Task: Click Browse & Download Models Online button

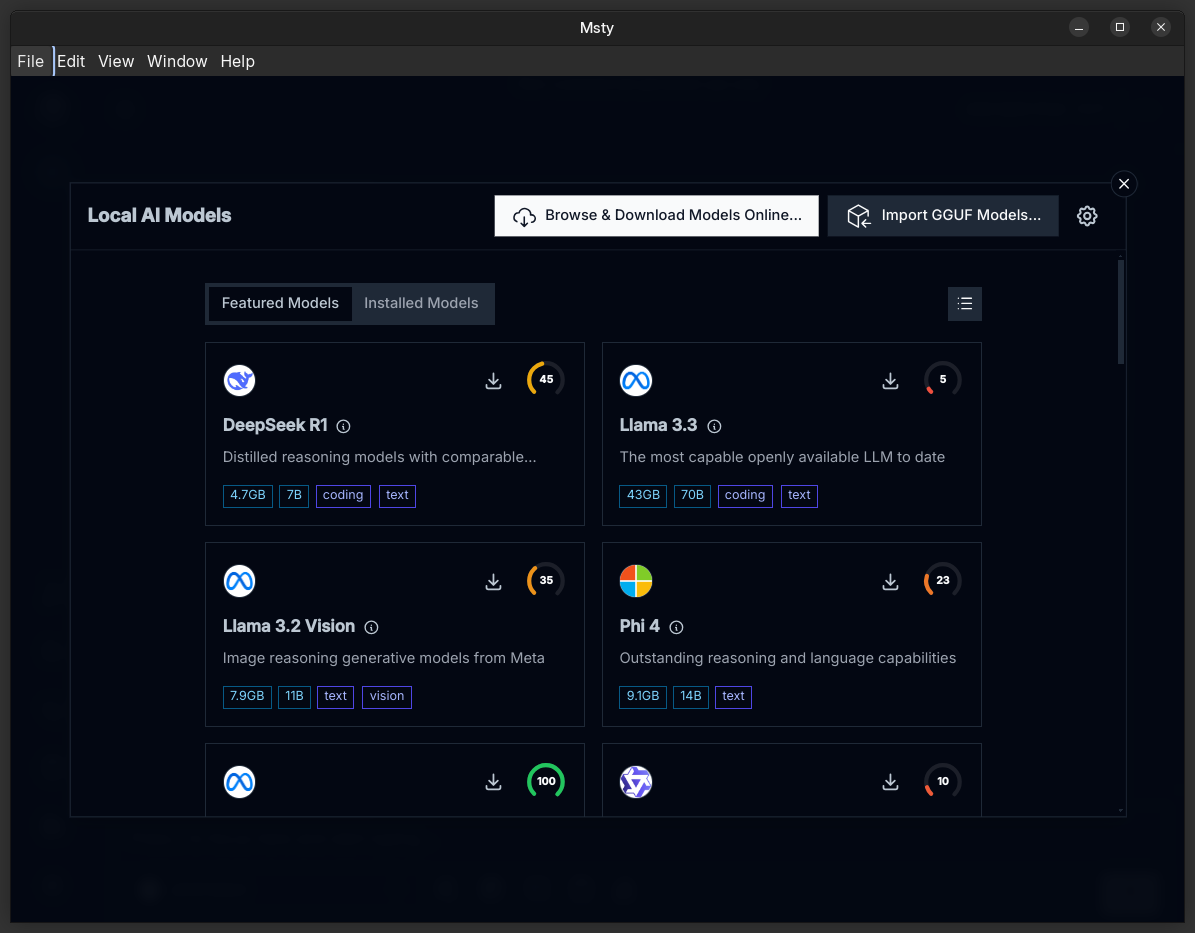Action: 656,216
